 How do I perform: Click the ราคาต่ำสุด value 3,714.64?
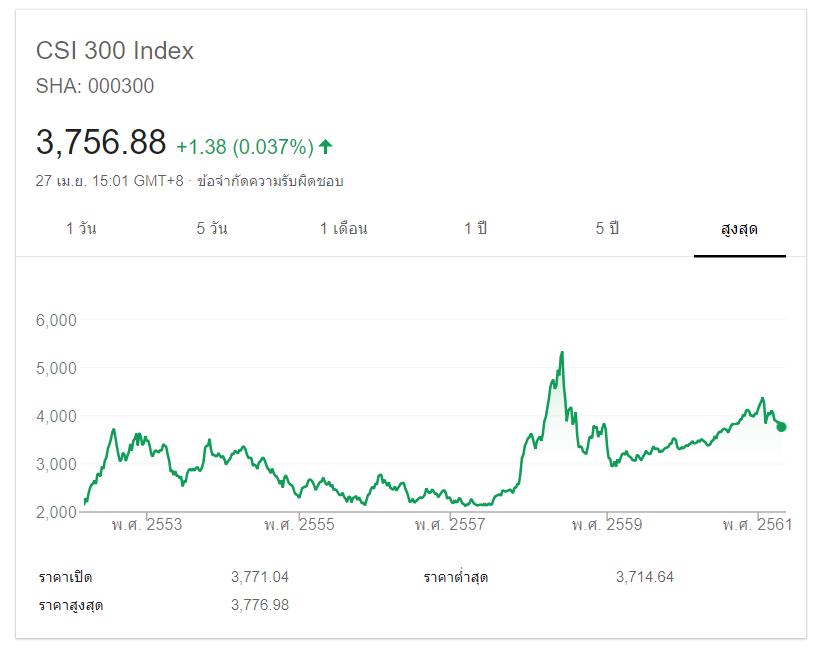point(645,577)
